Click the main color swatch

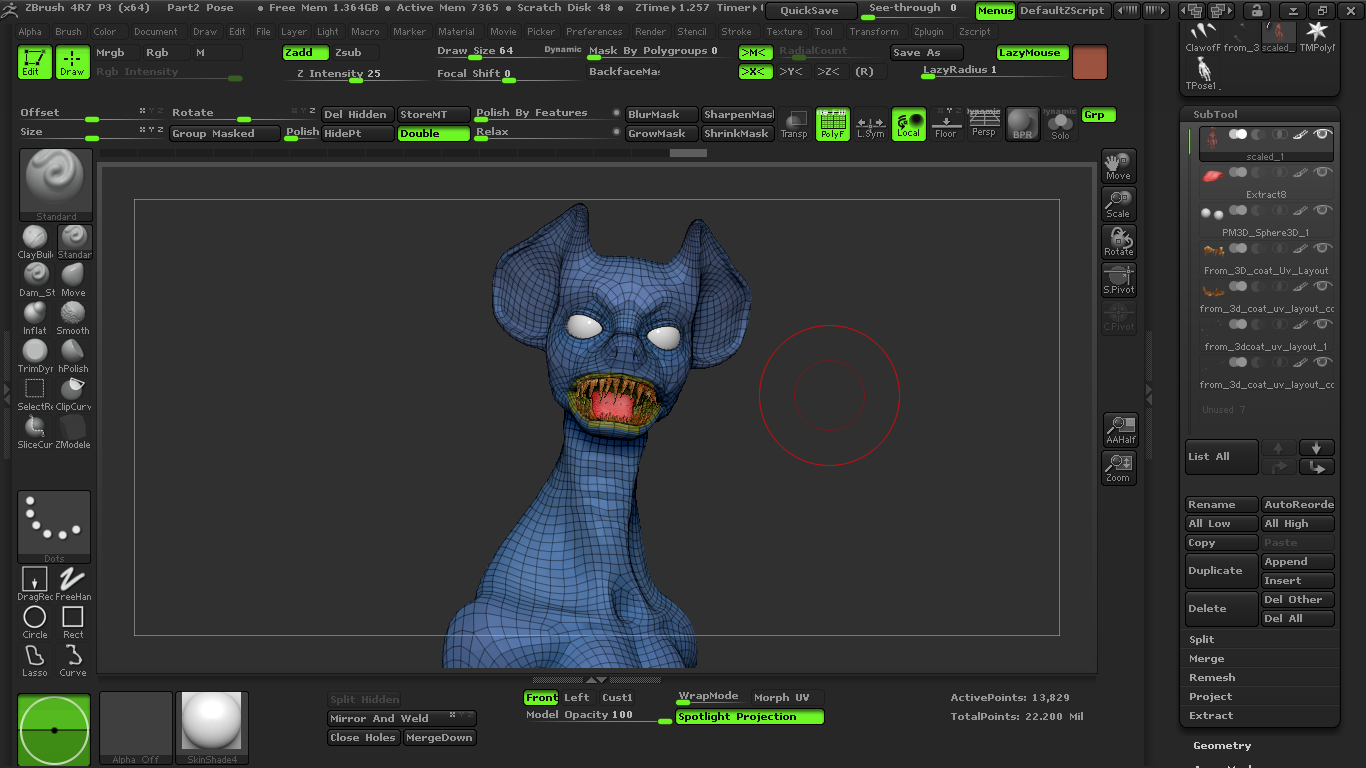pos(1090,62)
